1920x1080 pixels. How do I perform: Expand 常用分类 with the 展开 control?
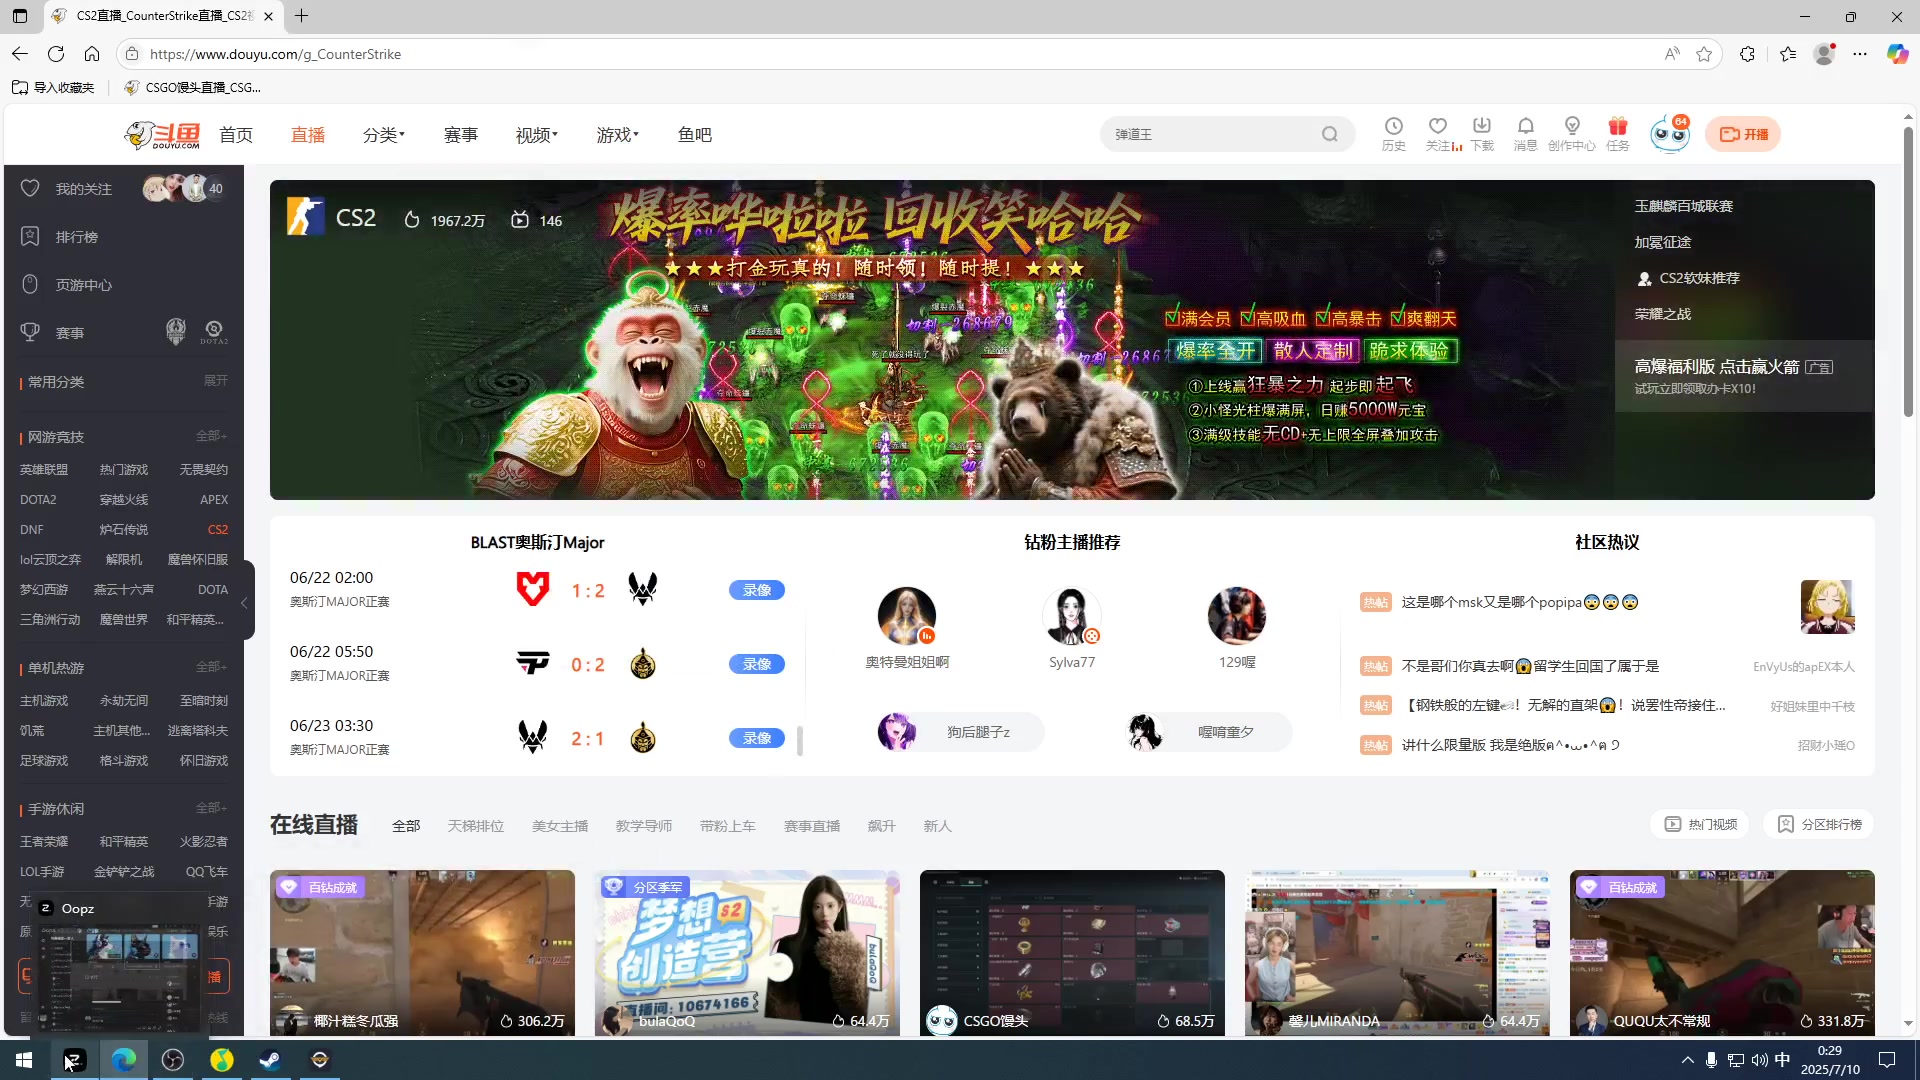coord(216,381)
